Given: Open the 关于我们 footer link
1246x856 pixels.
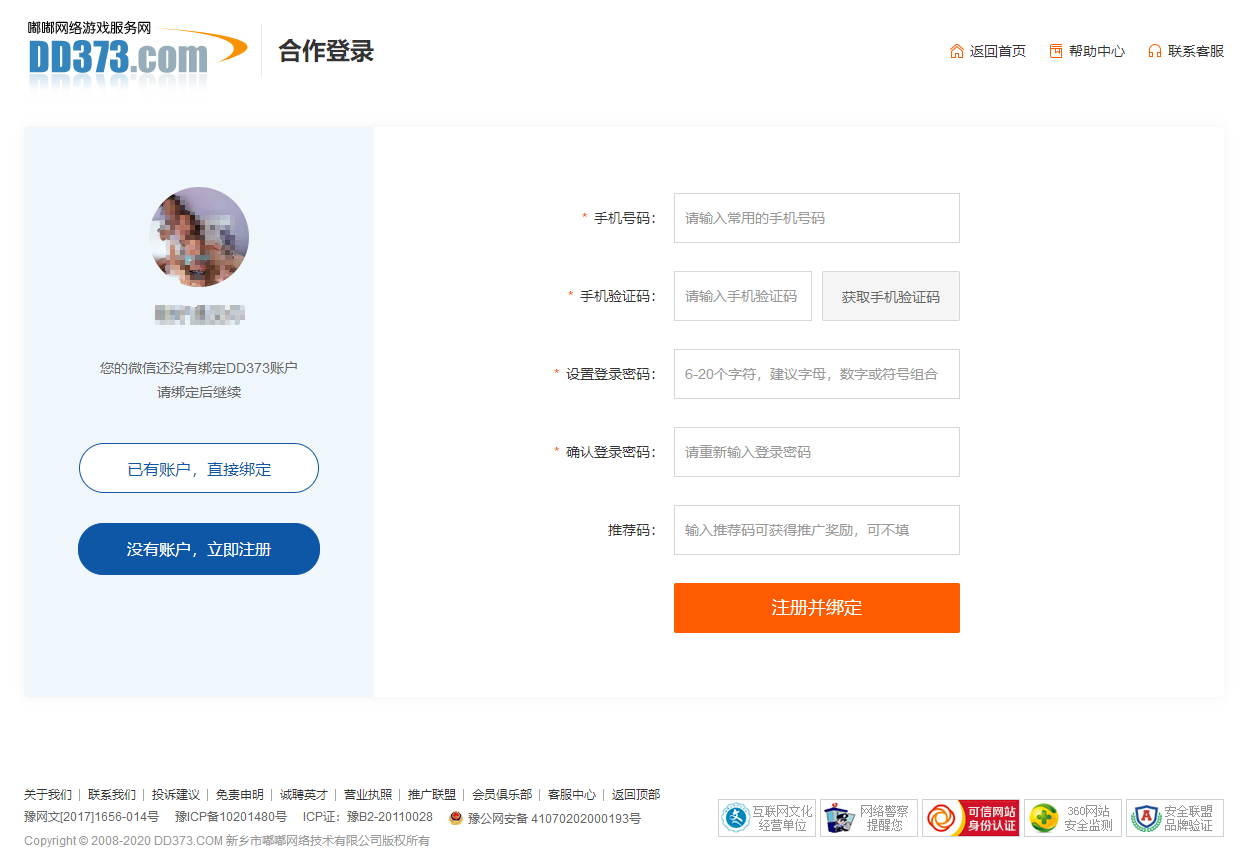Looking at the screenshot, I should tap(48, 795).
